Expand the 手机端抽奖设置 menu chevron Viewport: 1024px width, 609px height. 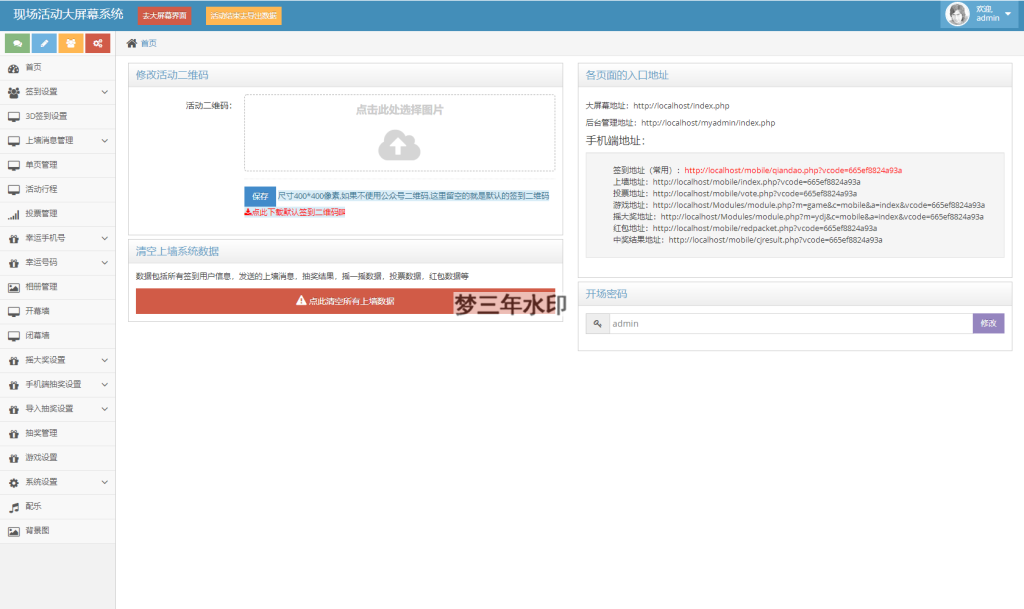104,384
